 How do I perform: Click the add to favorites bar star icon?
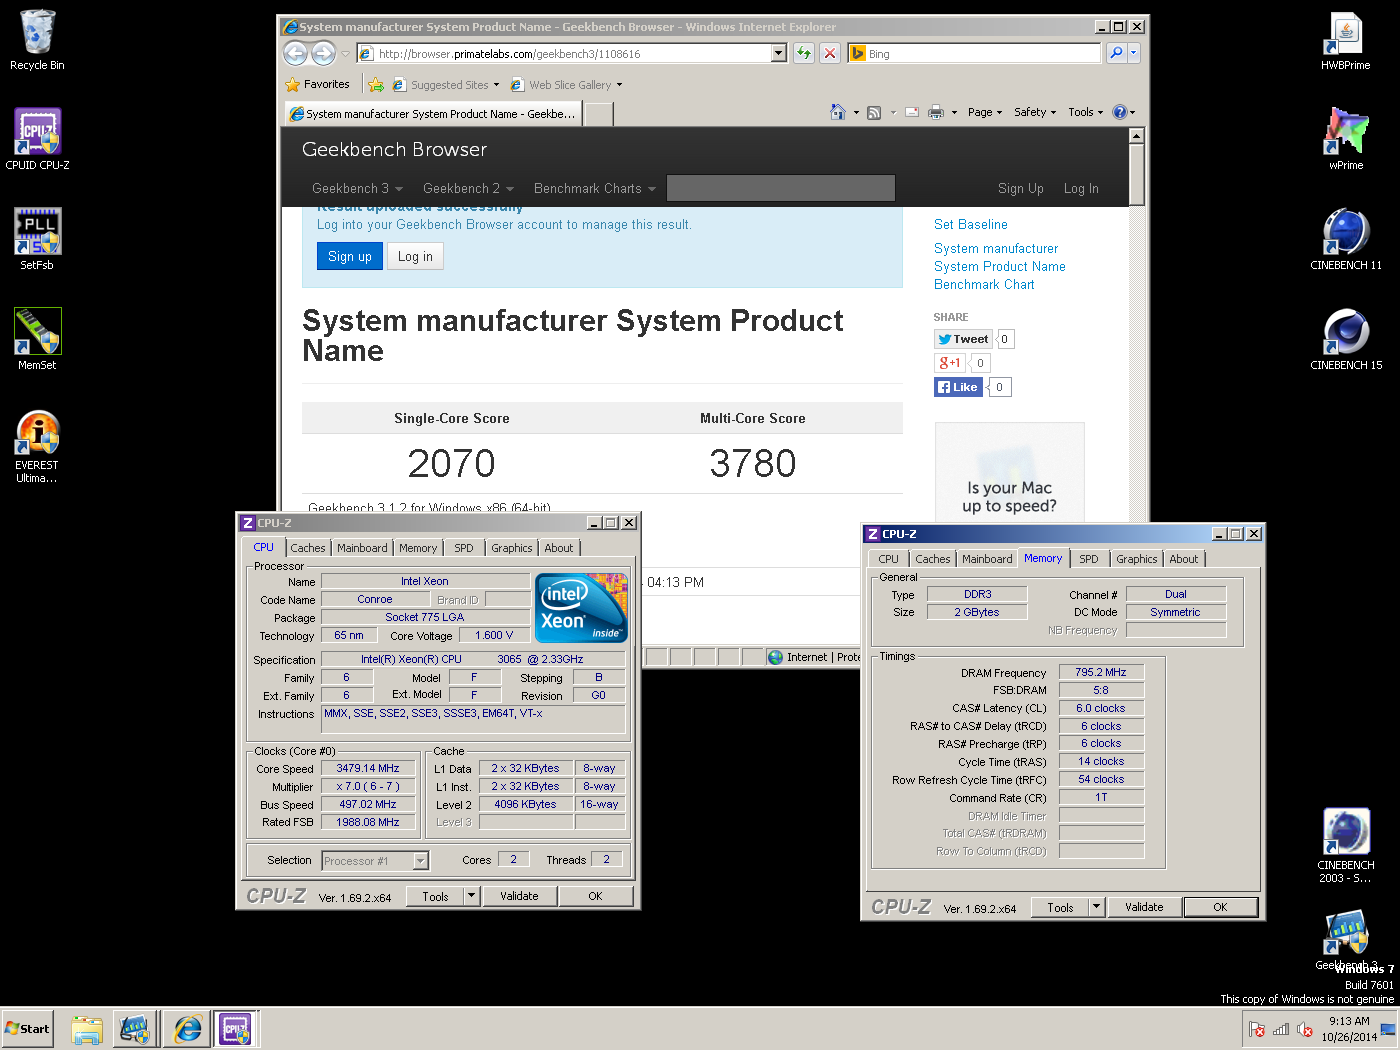point(376,84)
